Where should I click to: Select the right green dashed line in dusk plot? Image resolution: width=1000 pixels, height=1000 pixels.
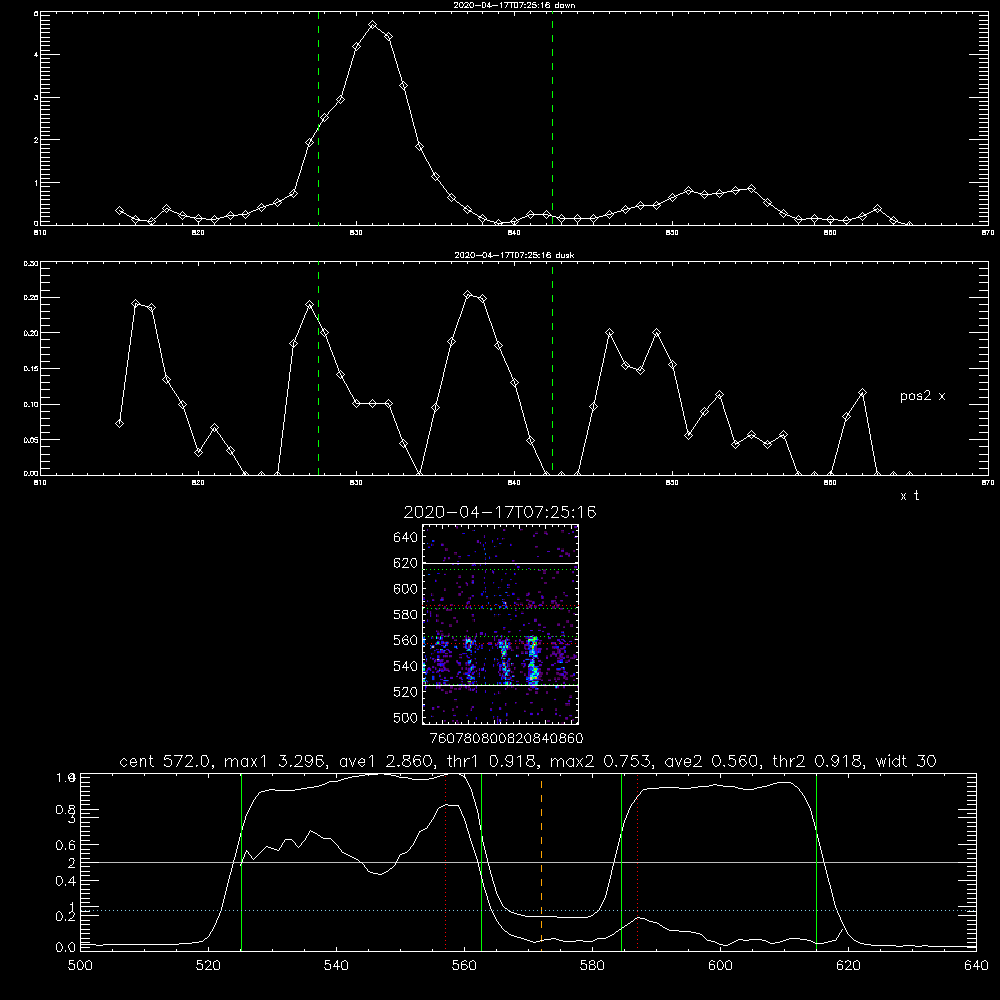point(552,369)
